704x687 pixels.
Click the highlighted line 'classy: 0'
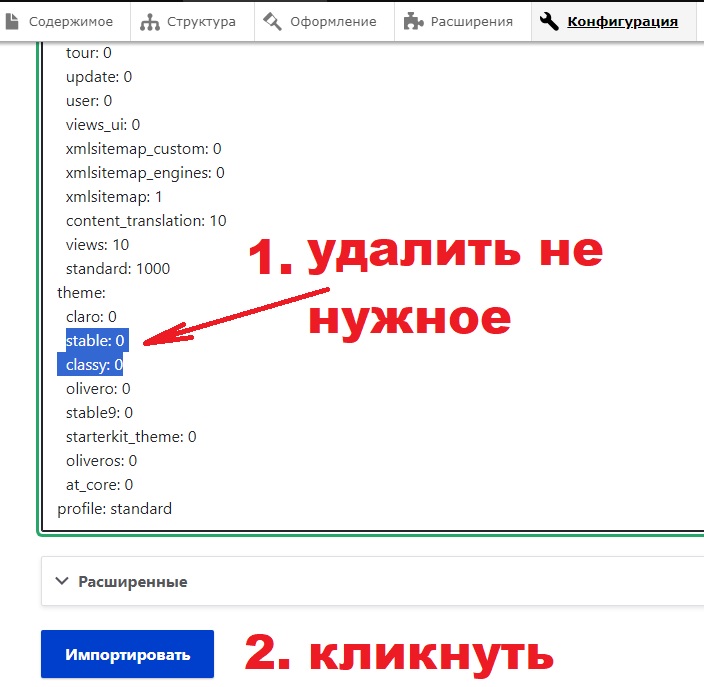(x=90, y=364)
